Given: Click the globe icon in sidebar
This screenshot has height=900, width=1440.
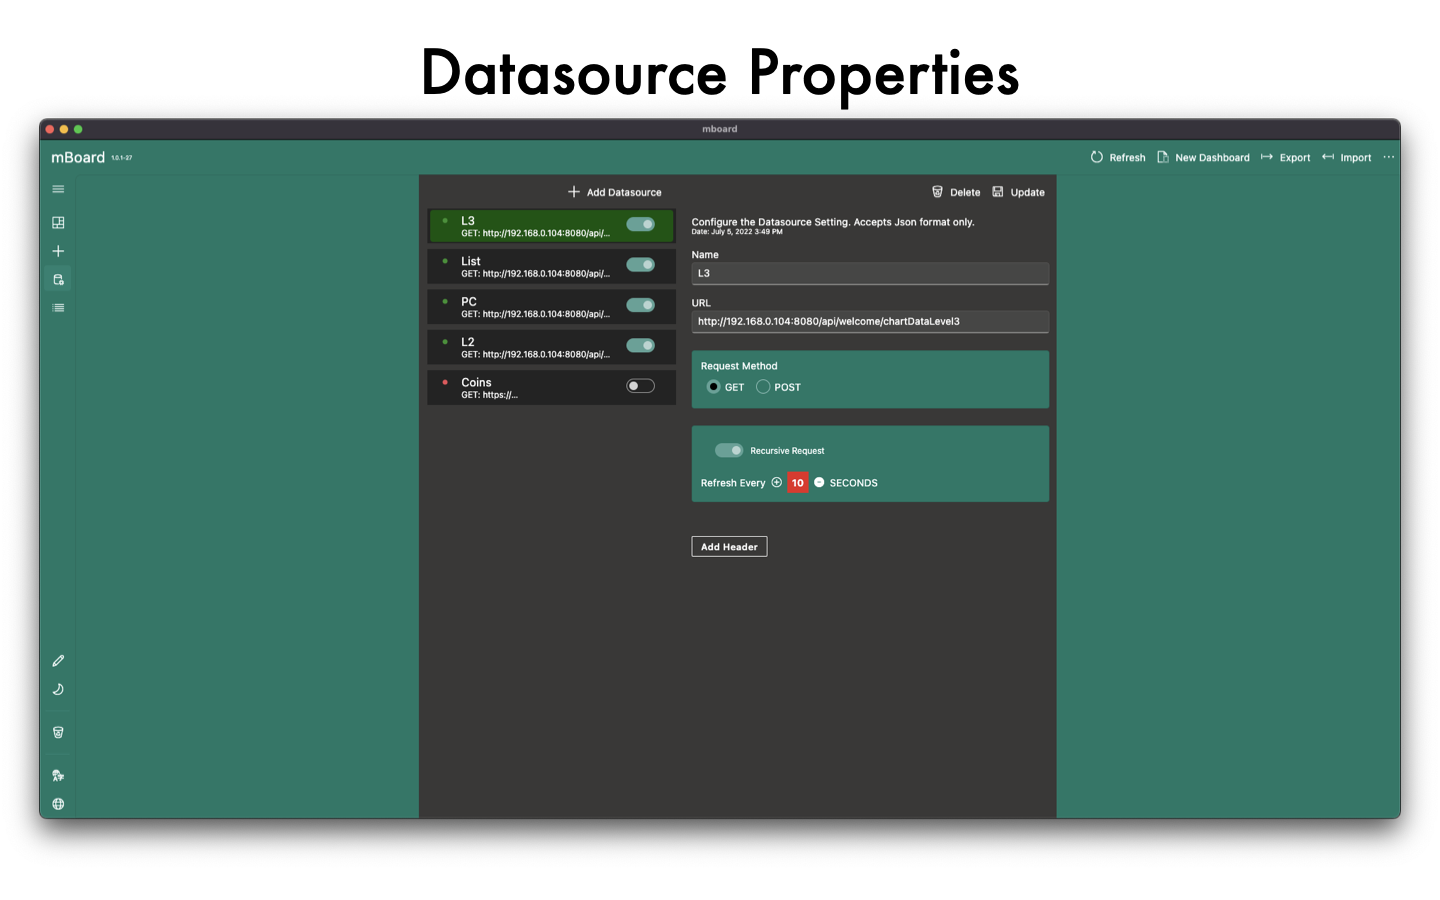Looking at the screenshot, I should [58, 804].
